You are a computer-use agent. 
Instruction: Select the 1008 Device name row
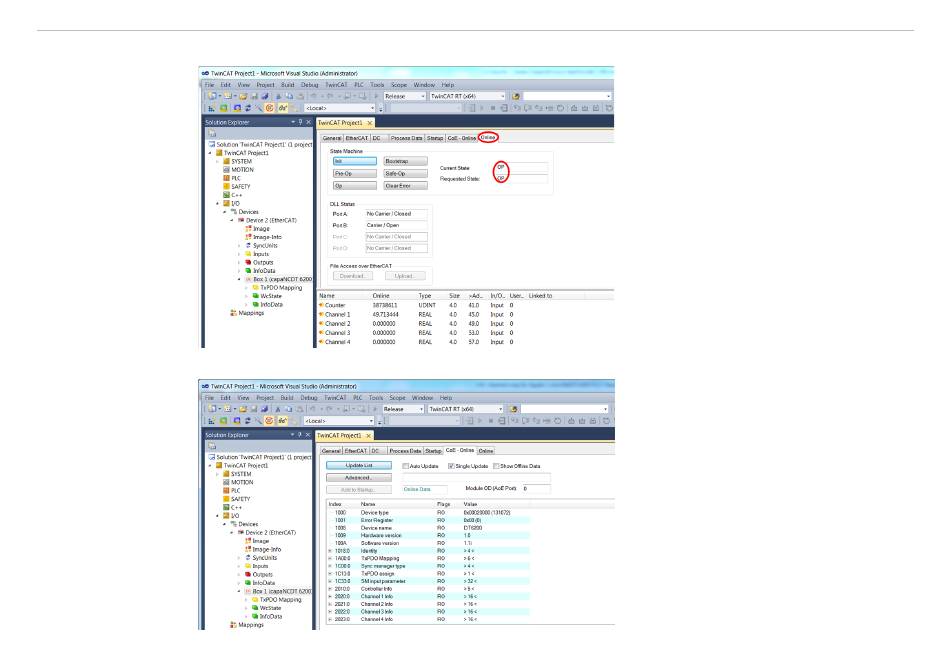pyautogui.click(x=428, y=528)
